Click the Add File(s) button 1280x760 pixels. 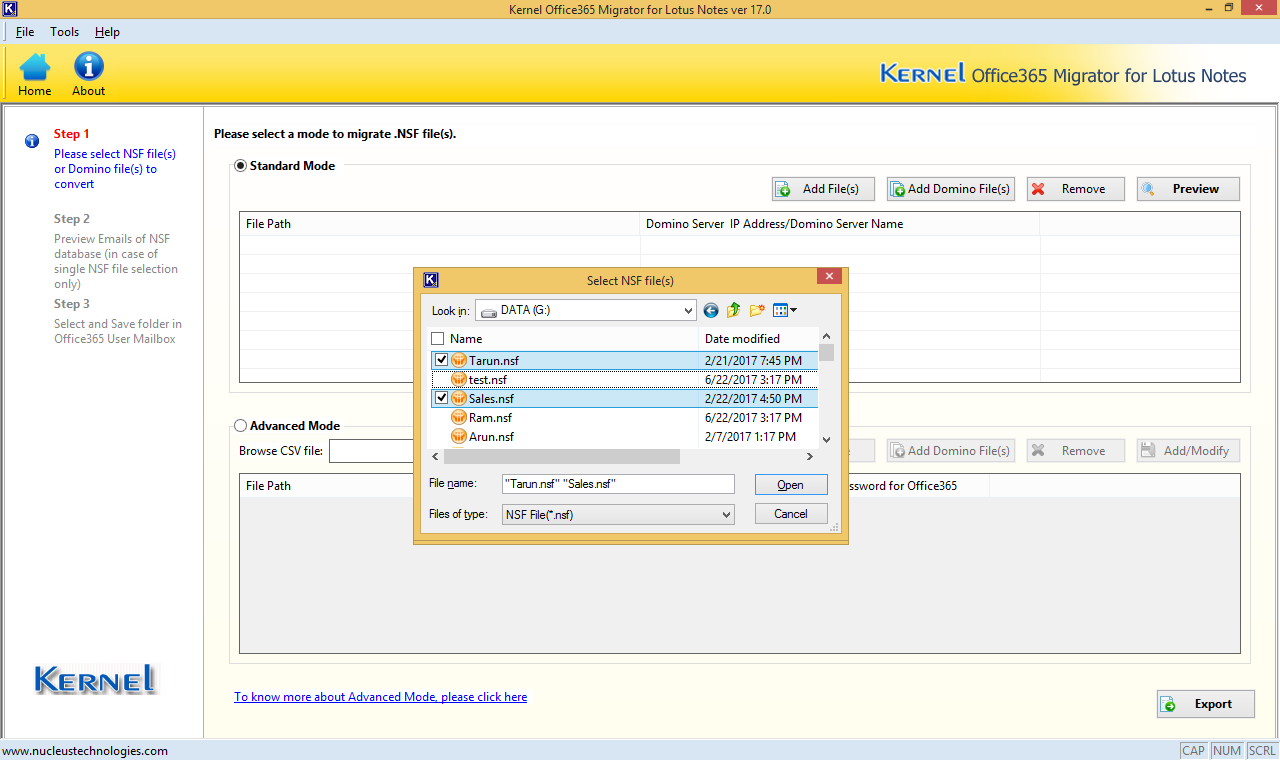click(x=823, y=189)
